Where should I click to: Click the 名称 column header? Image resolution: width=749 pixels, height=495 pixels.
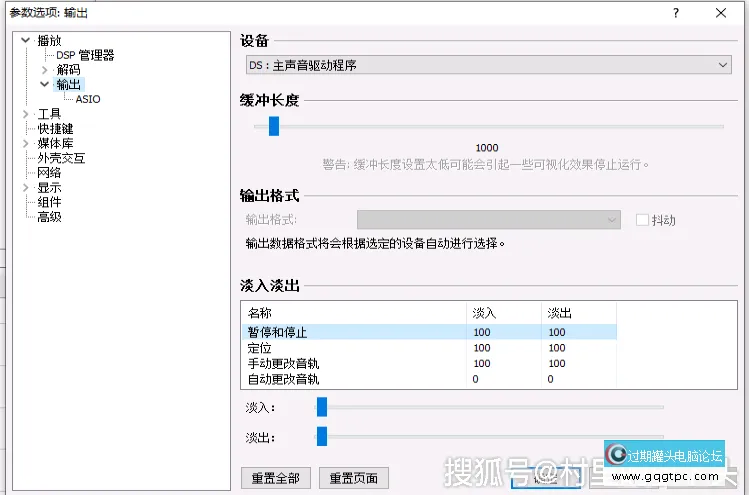353,313
